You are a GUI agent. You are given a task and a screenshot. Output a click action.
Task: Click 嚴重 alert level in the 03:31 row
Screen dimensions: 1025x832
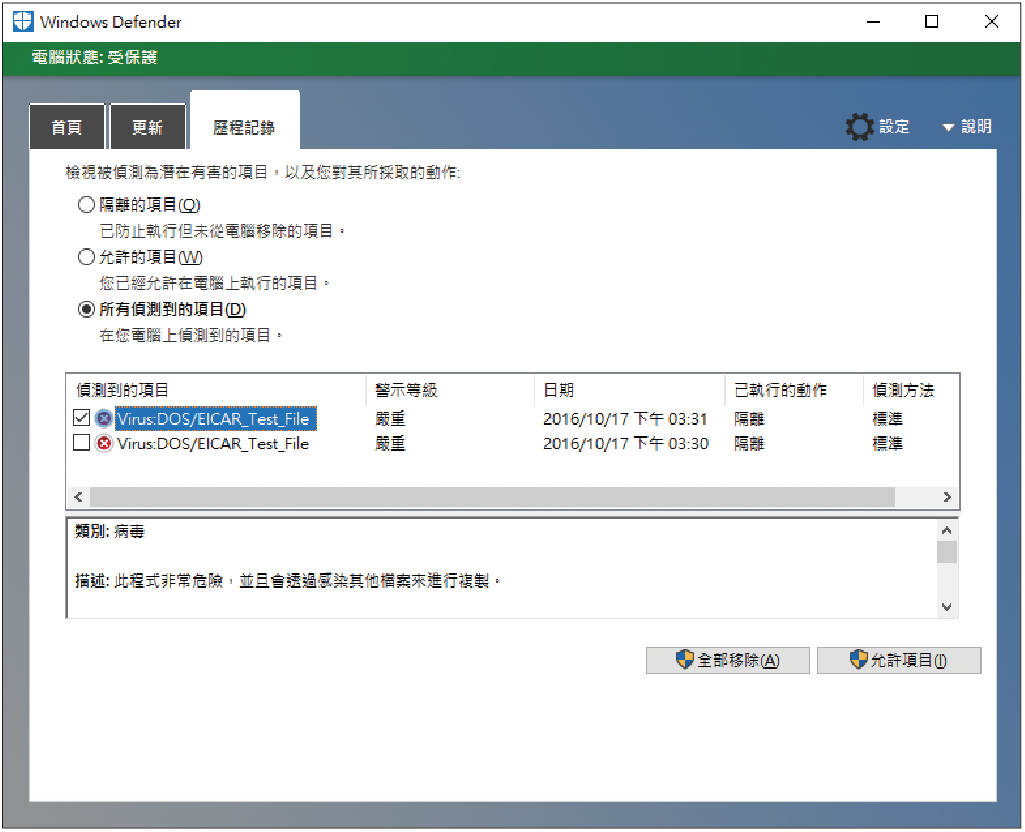(390, 418)
